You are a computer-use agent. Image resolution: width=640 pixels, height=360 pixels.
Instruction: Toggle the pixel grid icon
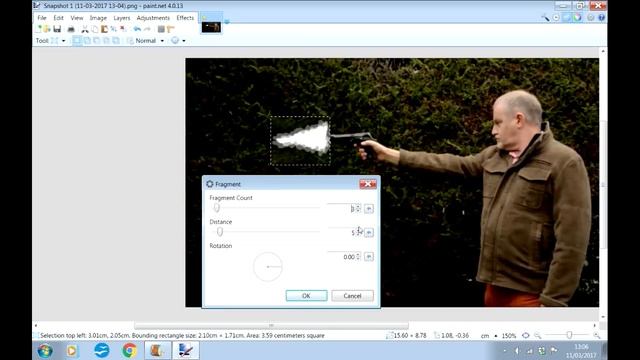(161, 29)
